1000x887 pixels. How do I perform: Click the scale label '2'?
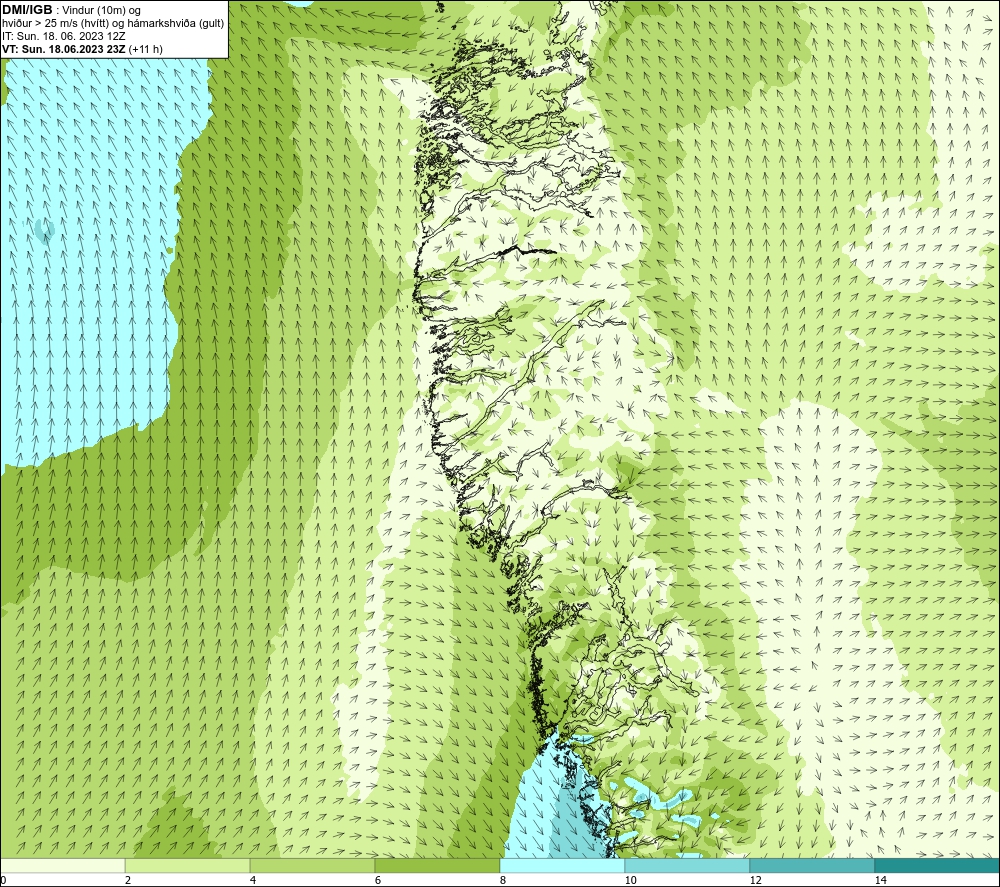tap(128, 880)
